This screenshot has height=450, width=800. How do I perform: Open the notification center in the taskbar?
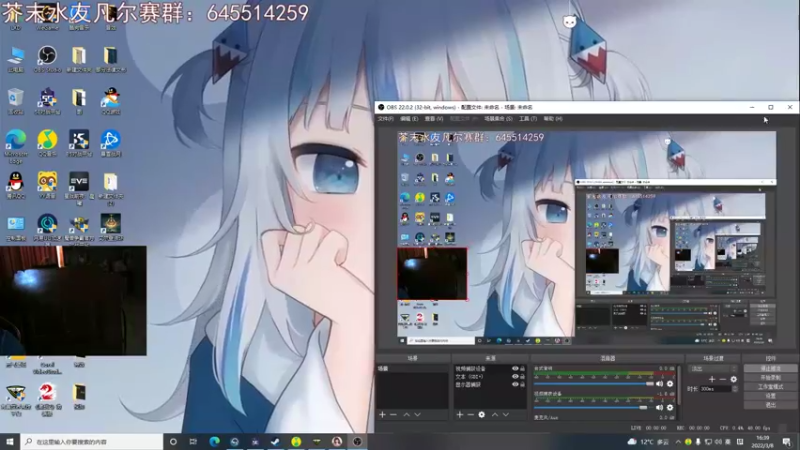(787, 442)
